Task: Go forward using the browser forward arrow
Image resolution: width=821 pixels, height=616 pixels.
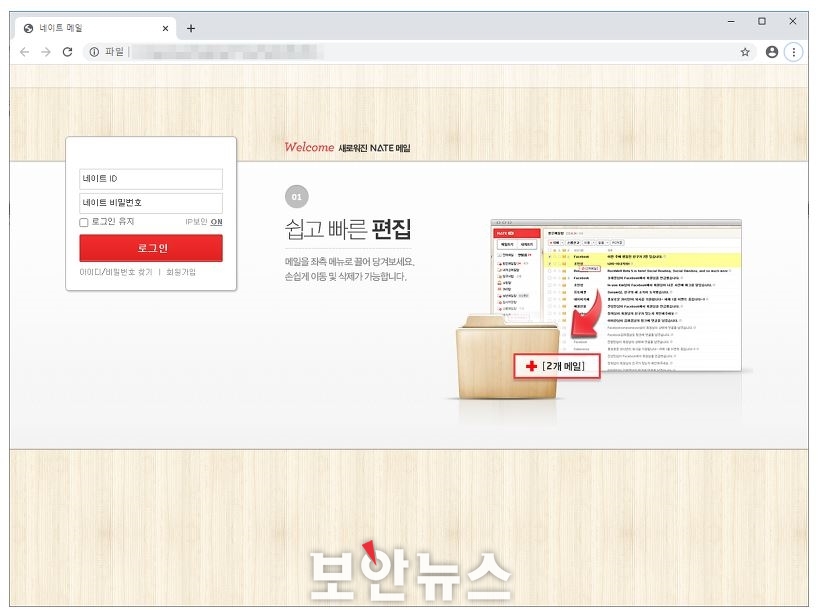Action: coord(46,52)
